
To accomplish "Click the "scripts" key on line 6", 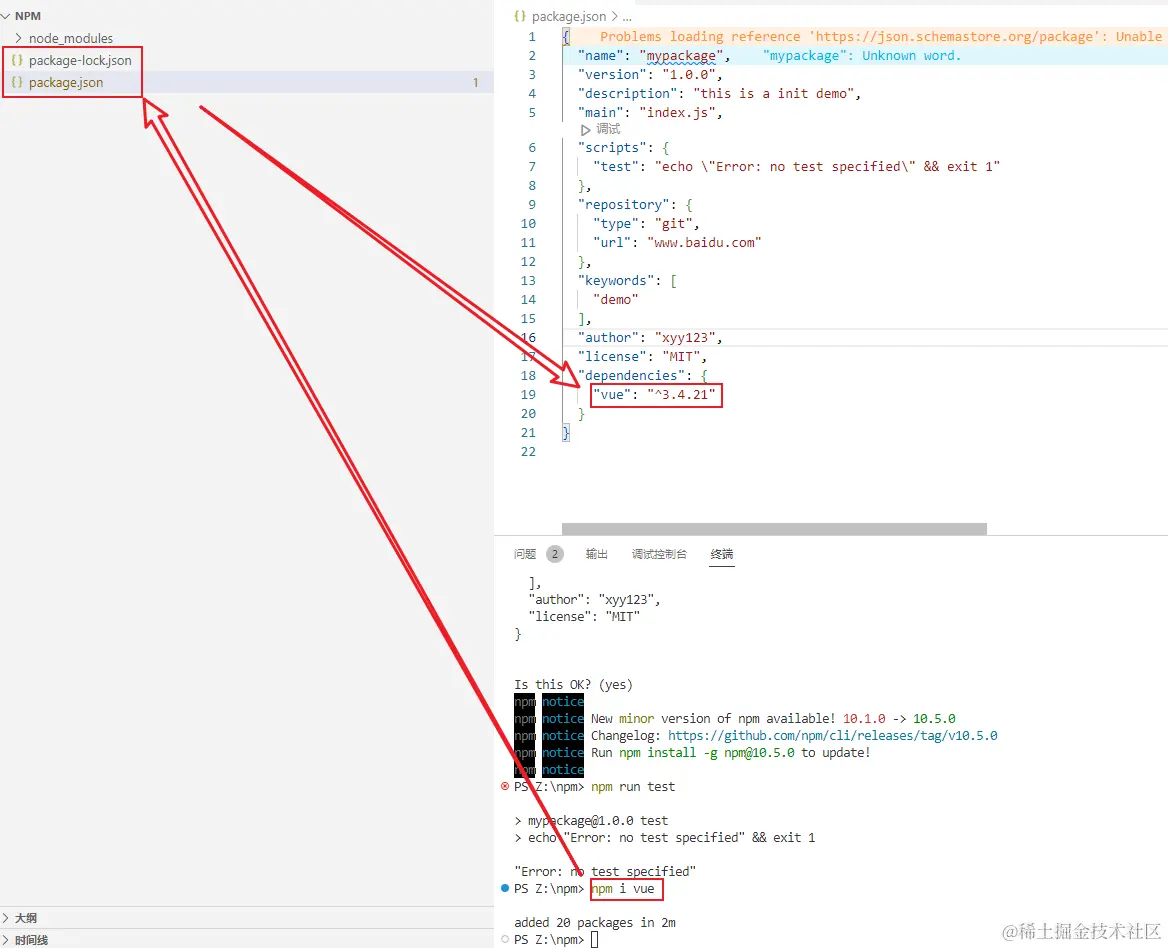I will point(612,147).
